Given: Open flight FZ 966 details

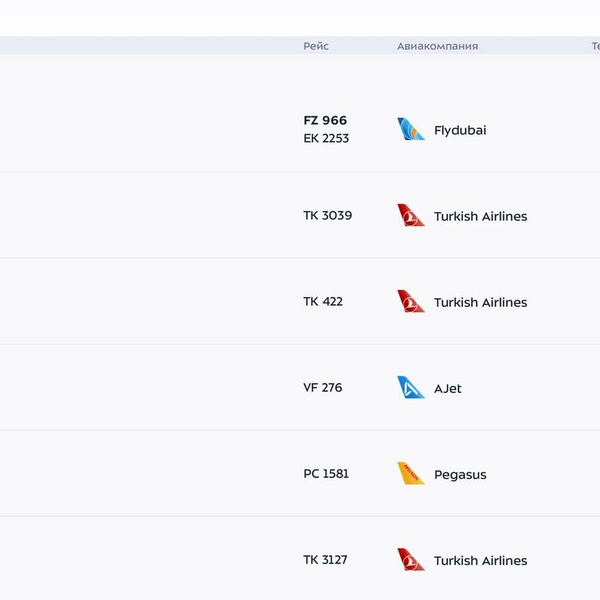Looking at the screenshot, I should pyautogui.click(x=325, y=121).
